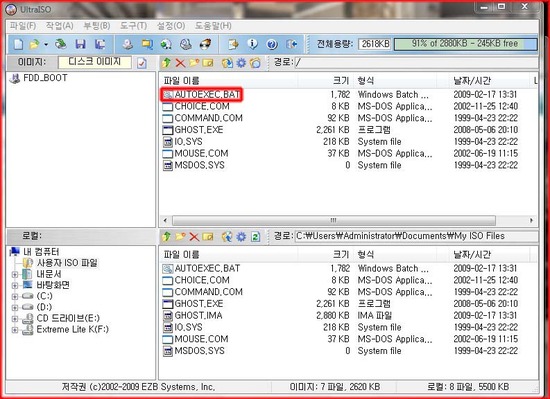
Task: Click the Extract icon in image pane toolbar
Action: 227,63
